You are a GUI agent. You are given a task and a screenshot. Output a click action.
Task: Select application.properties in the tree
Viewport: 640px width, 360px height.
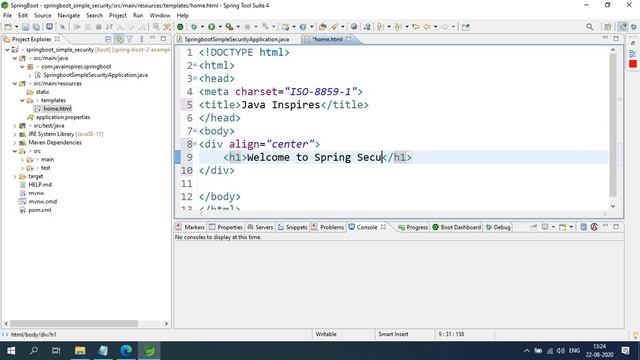[x=63, y=117]
